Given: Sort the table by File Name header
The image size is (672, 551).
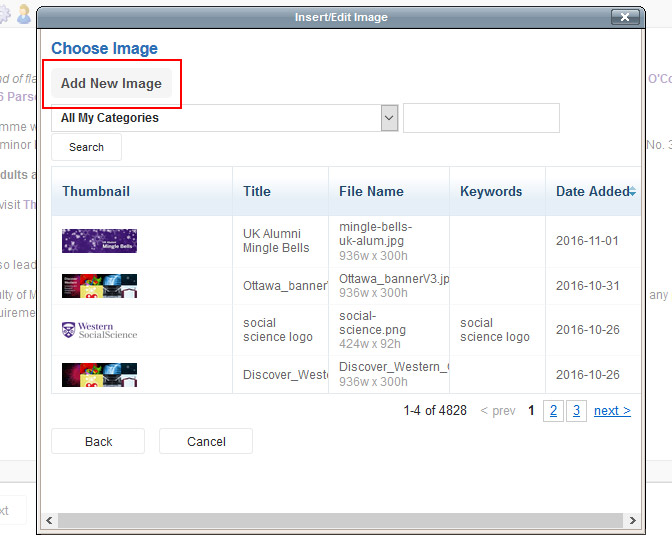Looking at the screenshot, I should tap(371, 192).
